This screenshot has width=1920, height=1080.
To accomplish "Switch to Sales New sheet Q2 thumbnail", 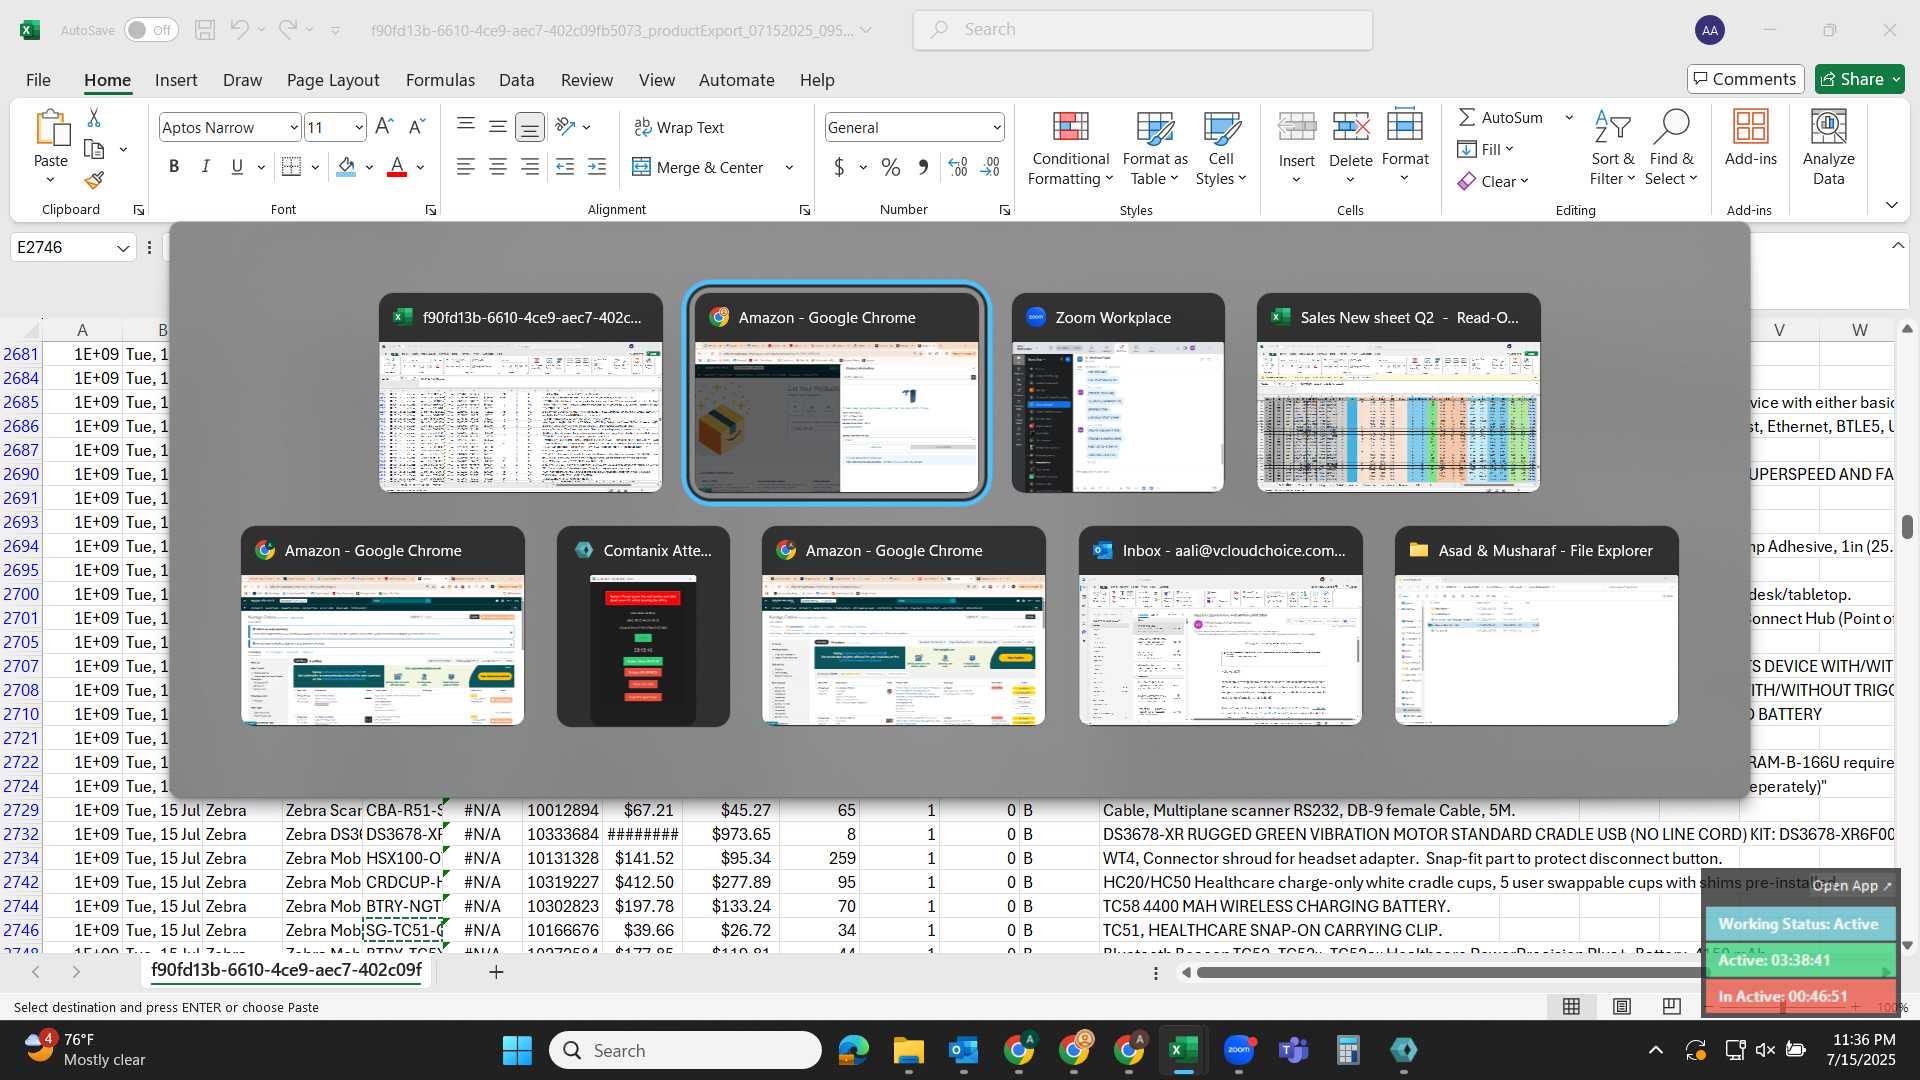I will [1398, 393].
